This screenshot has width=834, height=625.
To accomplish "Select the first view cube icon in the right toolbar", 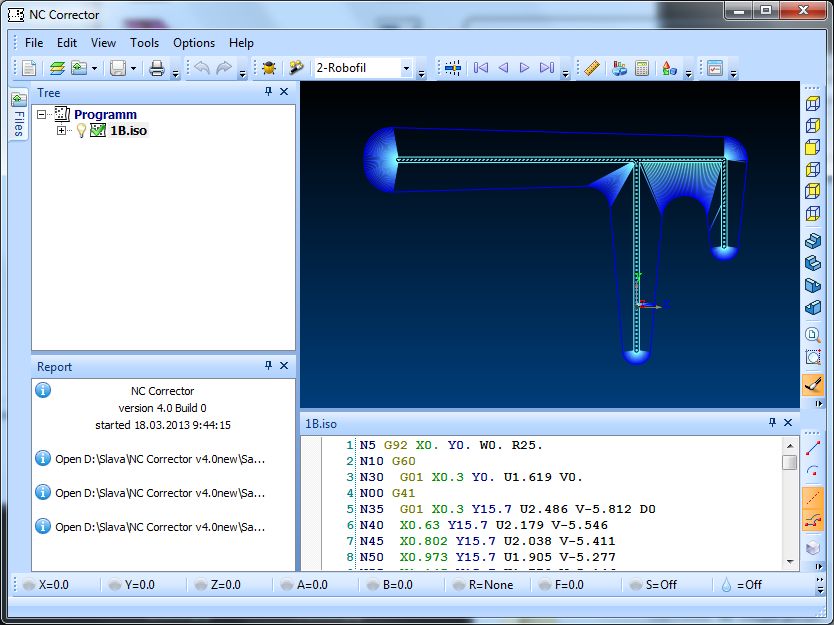I will (813, 103).
